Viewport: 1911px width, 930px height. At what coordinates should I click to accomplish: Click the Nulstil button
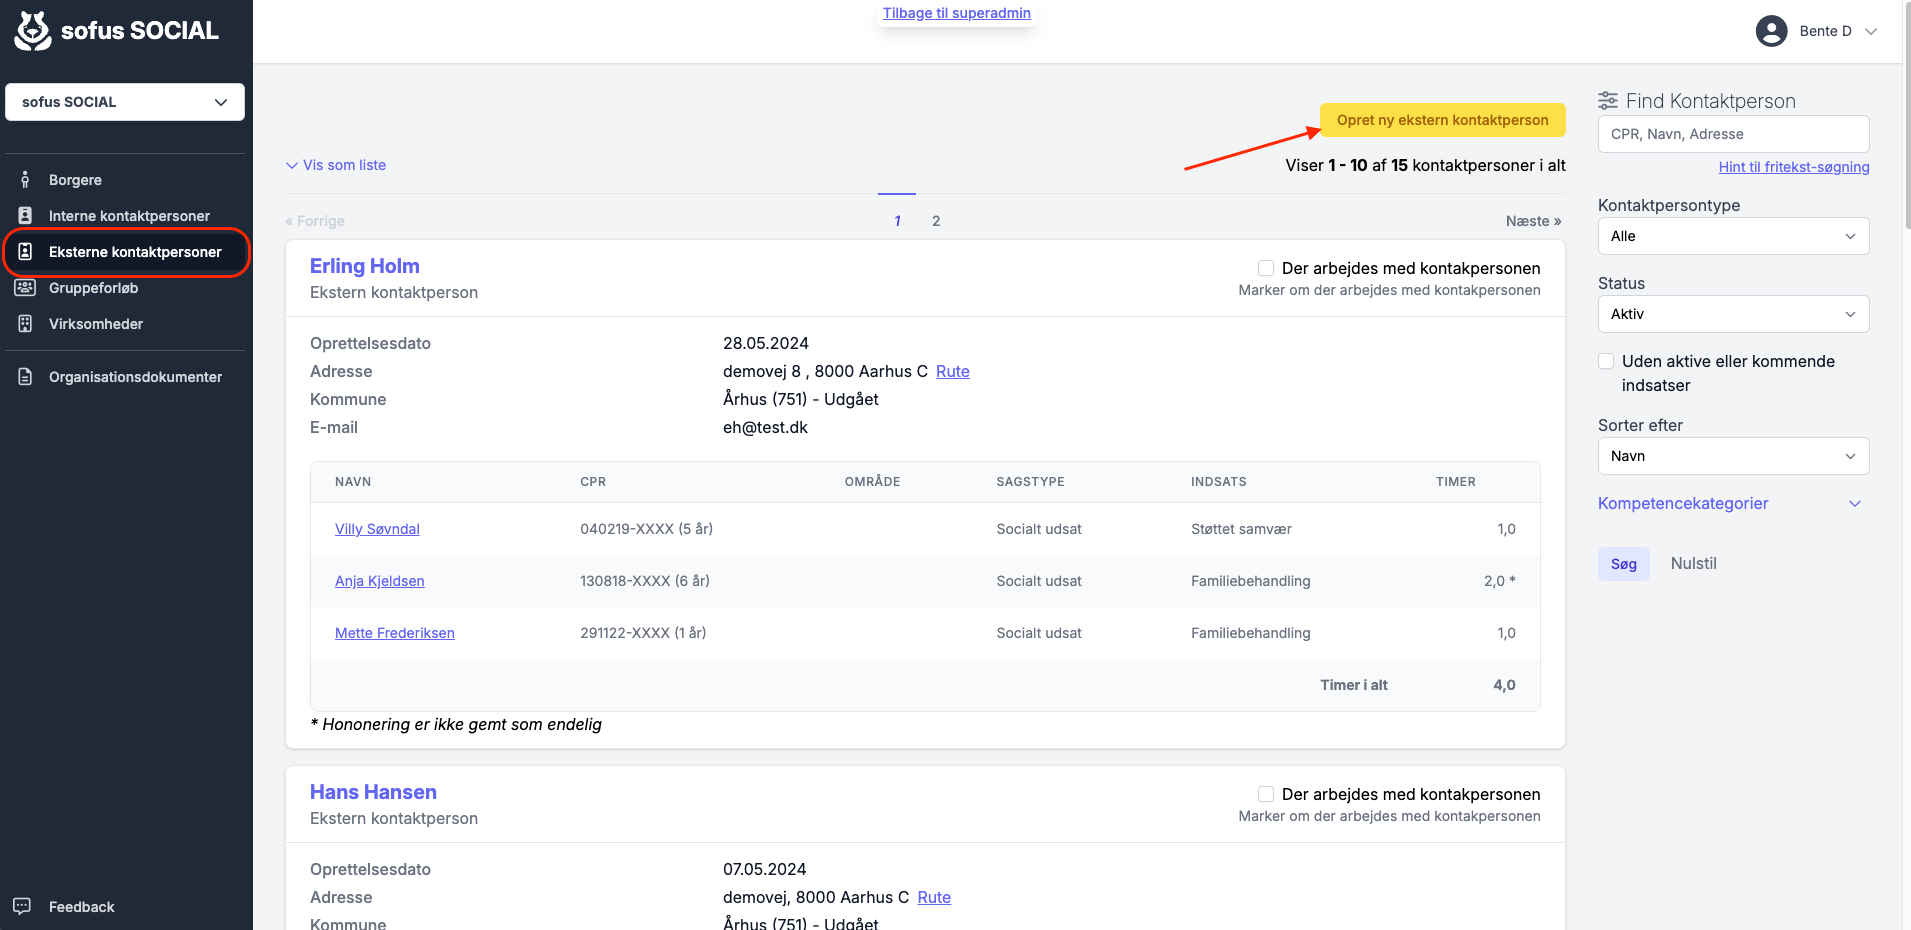pyautogui.click(x=1693, y=564)
